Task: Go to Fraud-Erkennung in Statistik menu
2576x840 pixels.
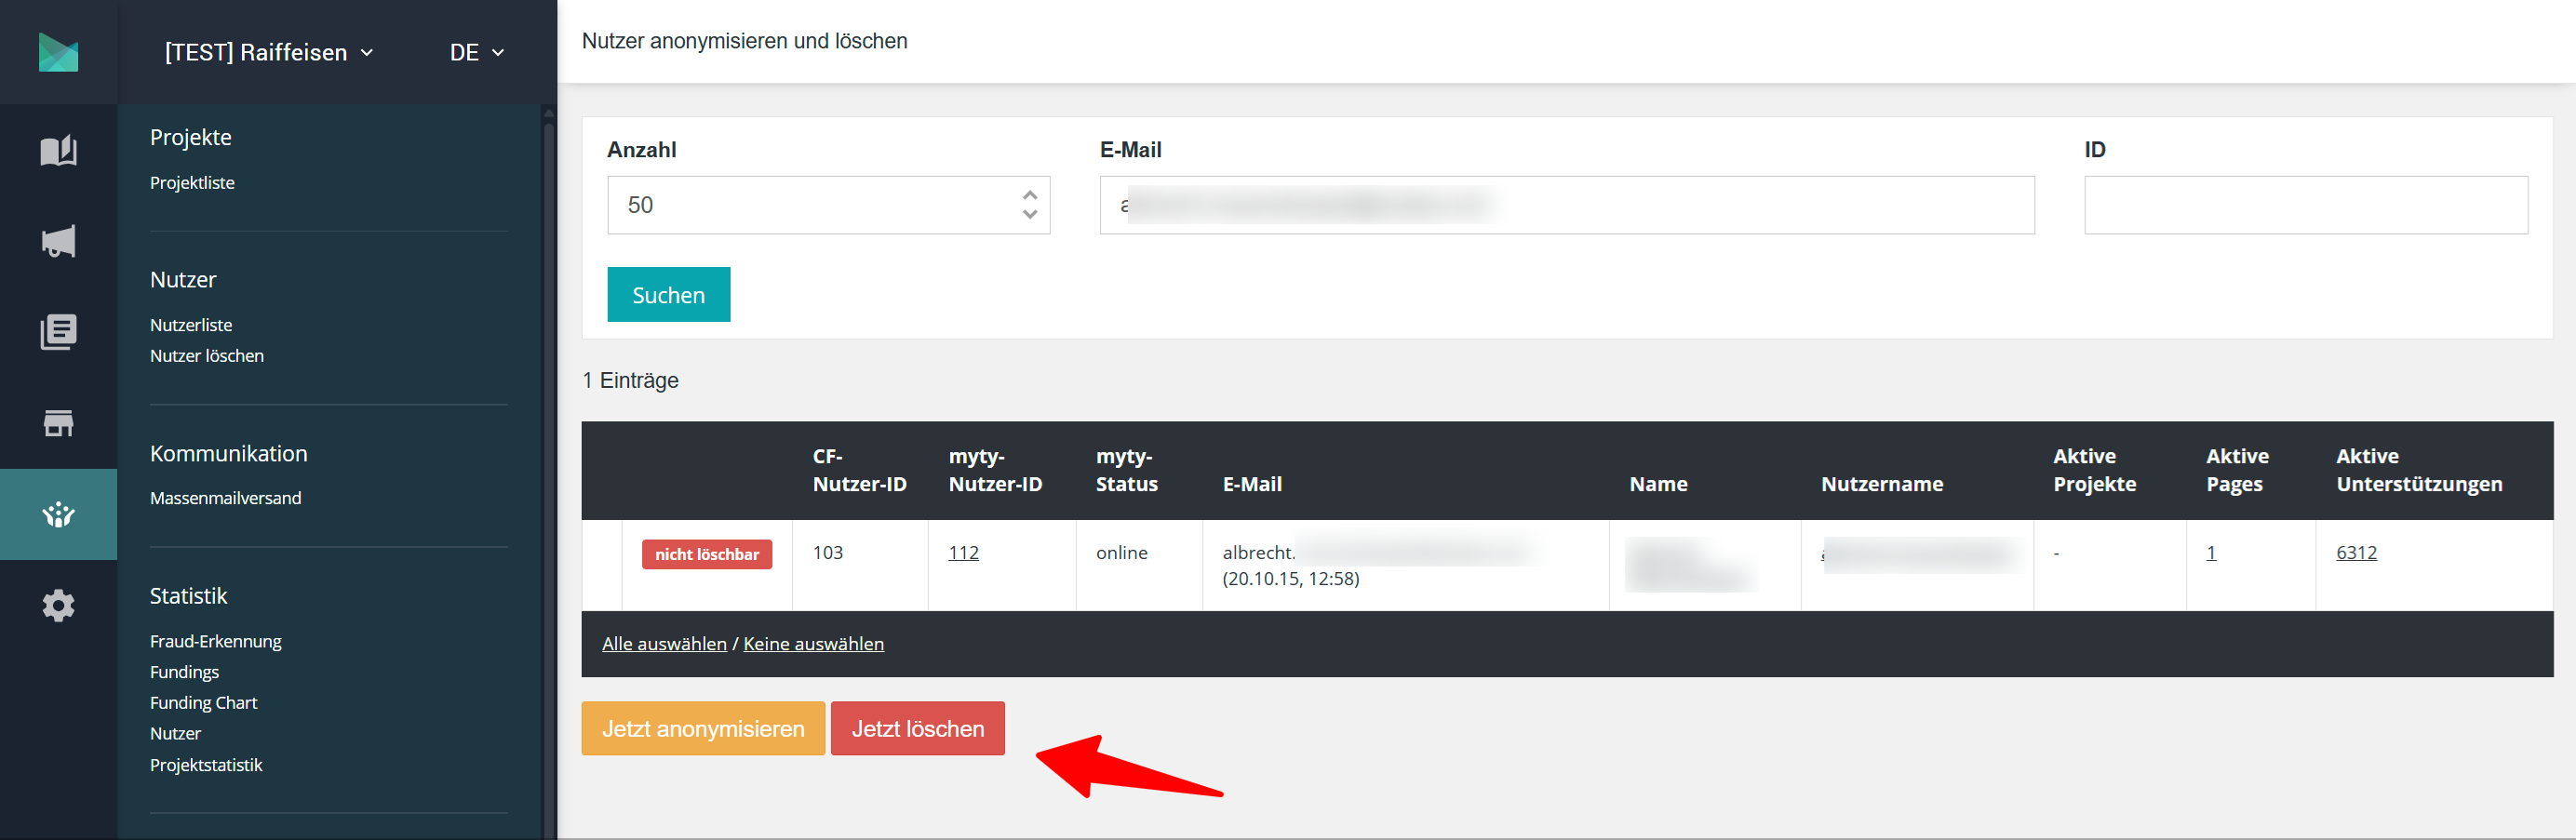Action: pyautogui.click(x=215, y=641)
